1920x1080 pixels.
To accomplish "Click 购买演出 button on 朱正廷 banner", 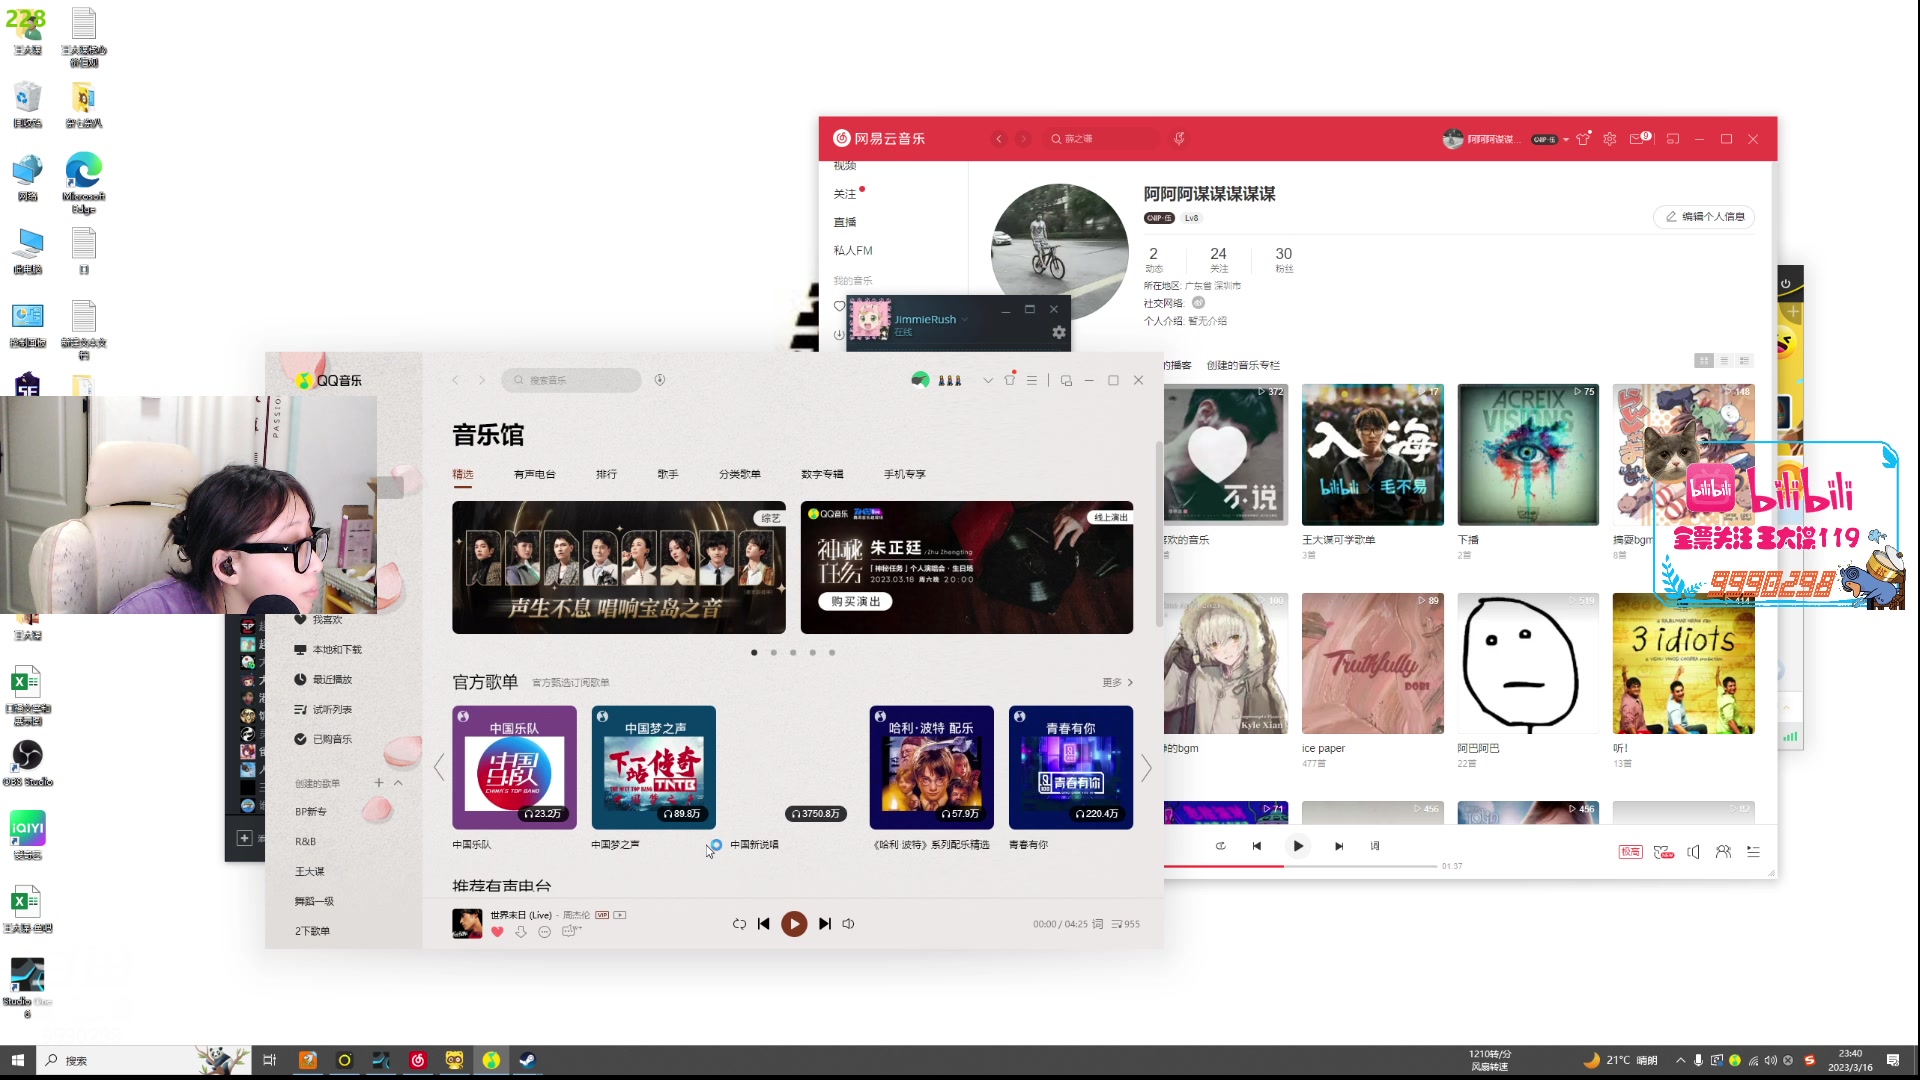I will [856, 602].
